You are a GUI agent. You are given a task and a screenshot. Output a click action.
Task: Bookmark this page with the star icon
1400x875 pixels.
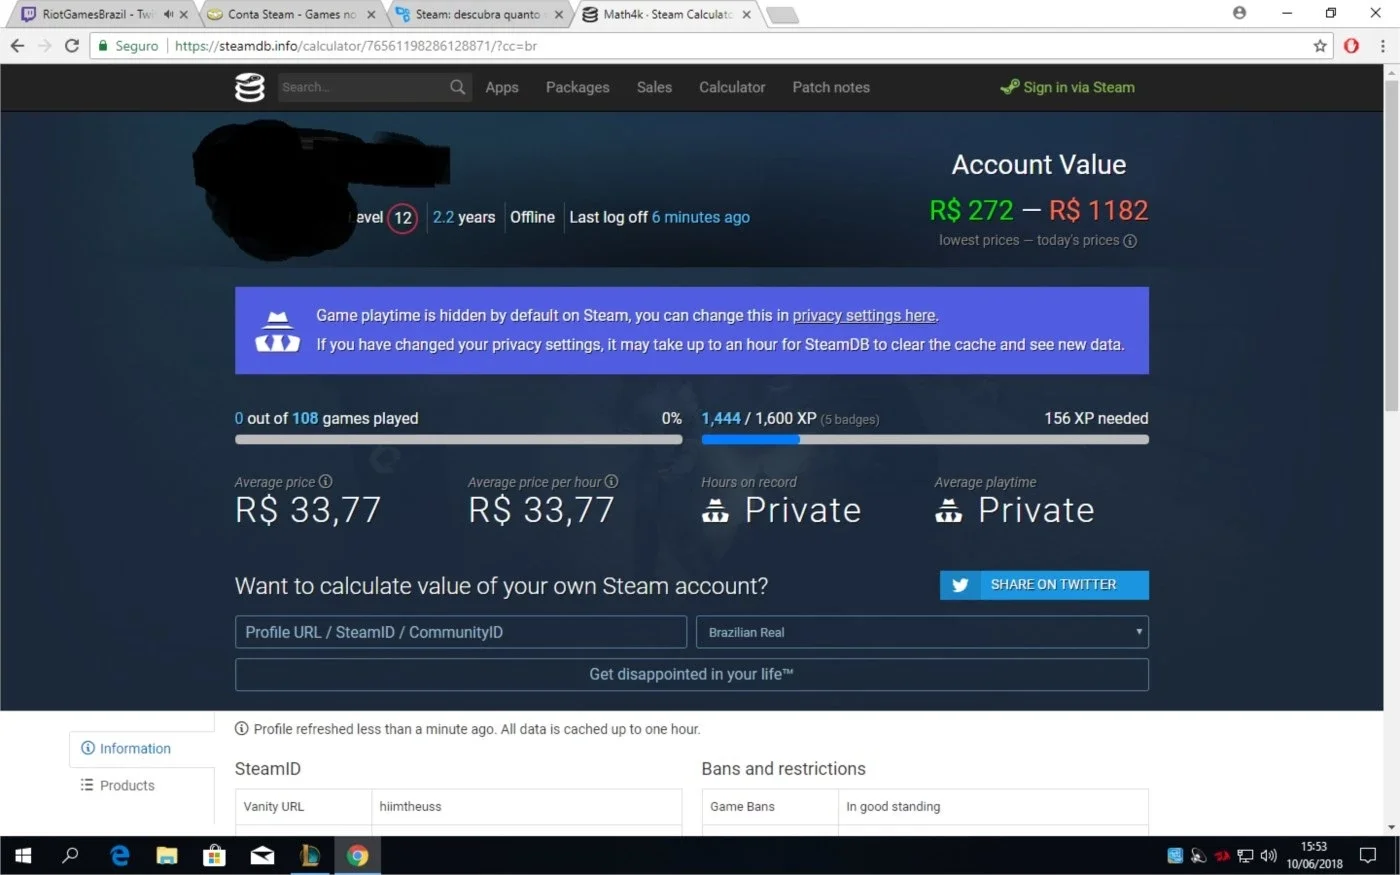pos(1320,46)
